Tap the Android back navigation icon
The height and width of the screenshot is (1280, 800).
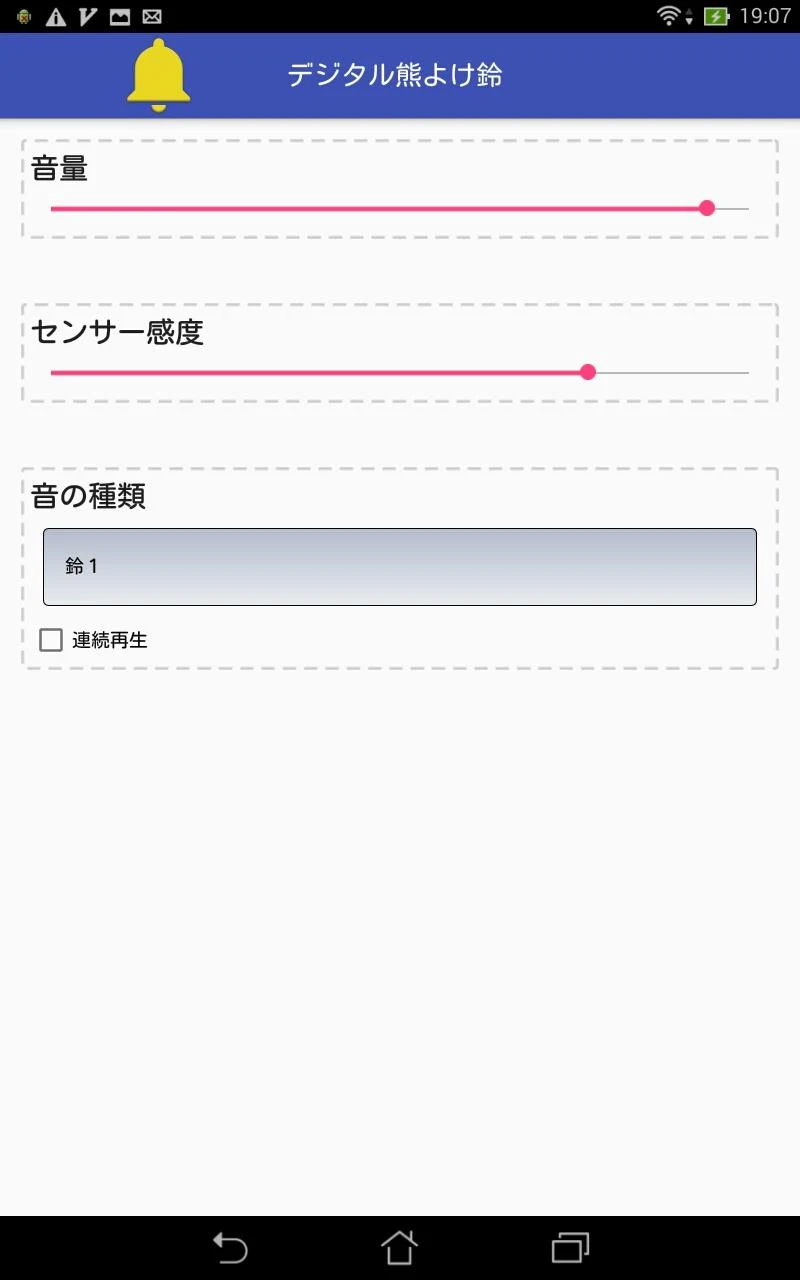pos(230,1248)
